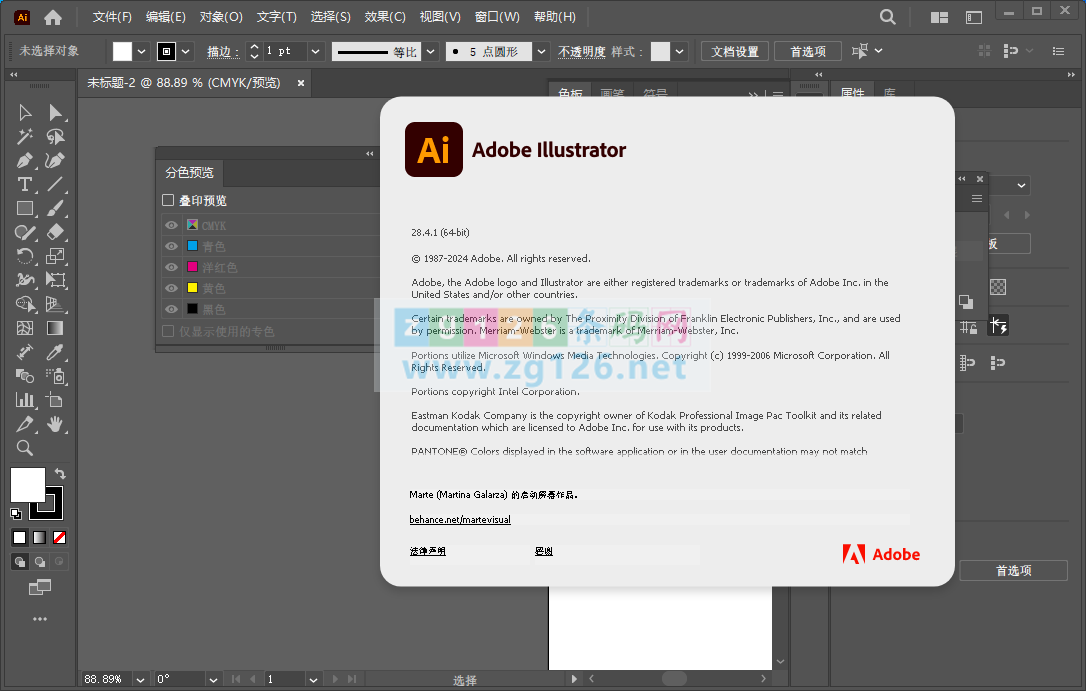Switch to 分色预览 panel tab
The width and height of the screenshot is (1086, 691).
coord(190,172)
